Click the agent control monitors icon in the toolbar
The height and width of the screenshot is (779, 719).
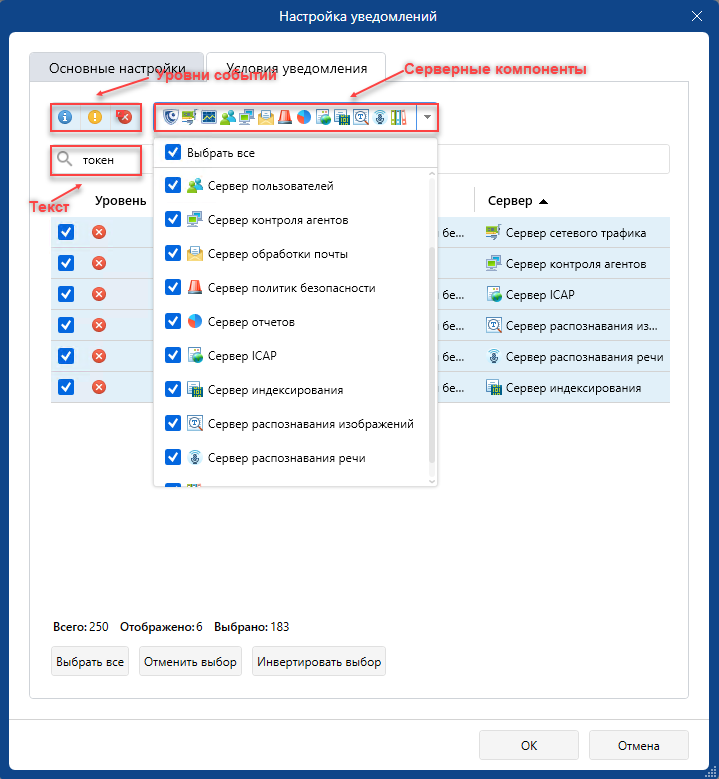point(246,117)
